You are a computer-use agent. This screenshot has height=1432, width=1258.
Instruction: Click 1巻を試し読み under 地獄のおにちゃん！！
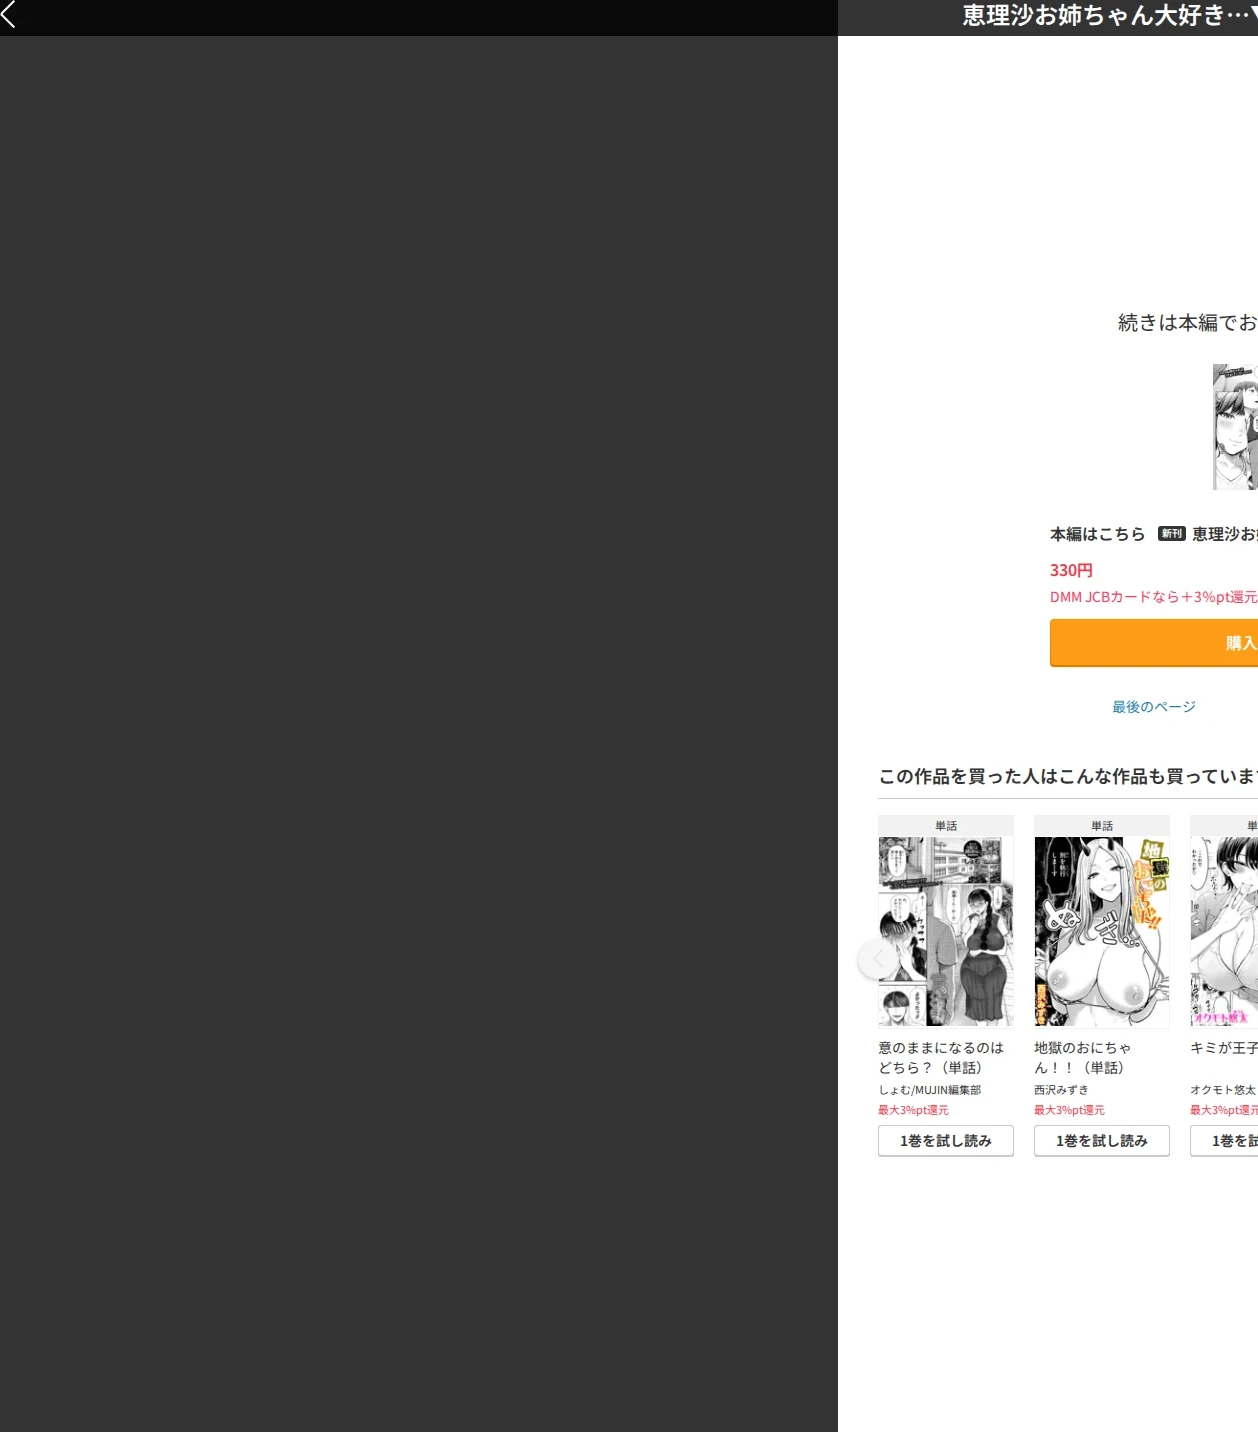pos(1102,1141)
